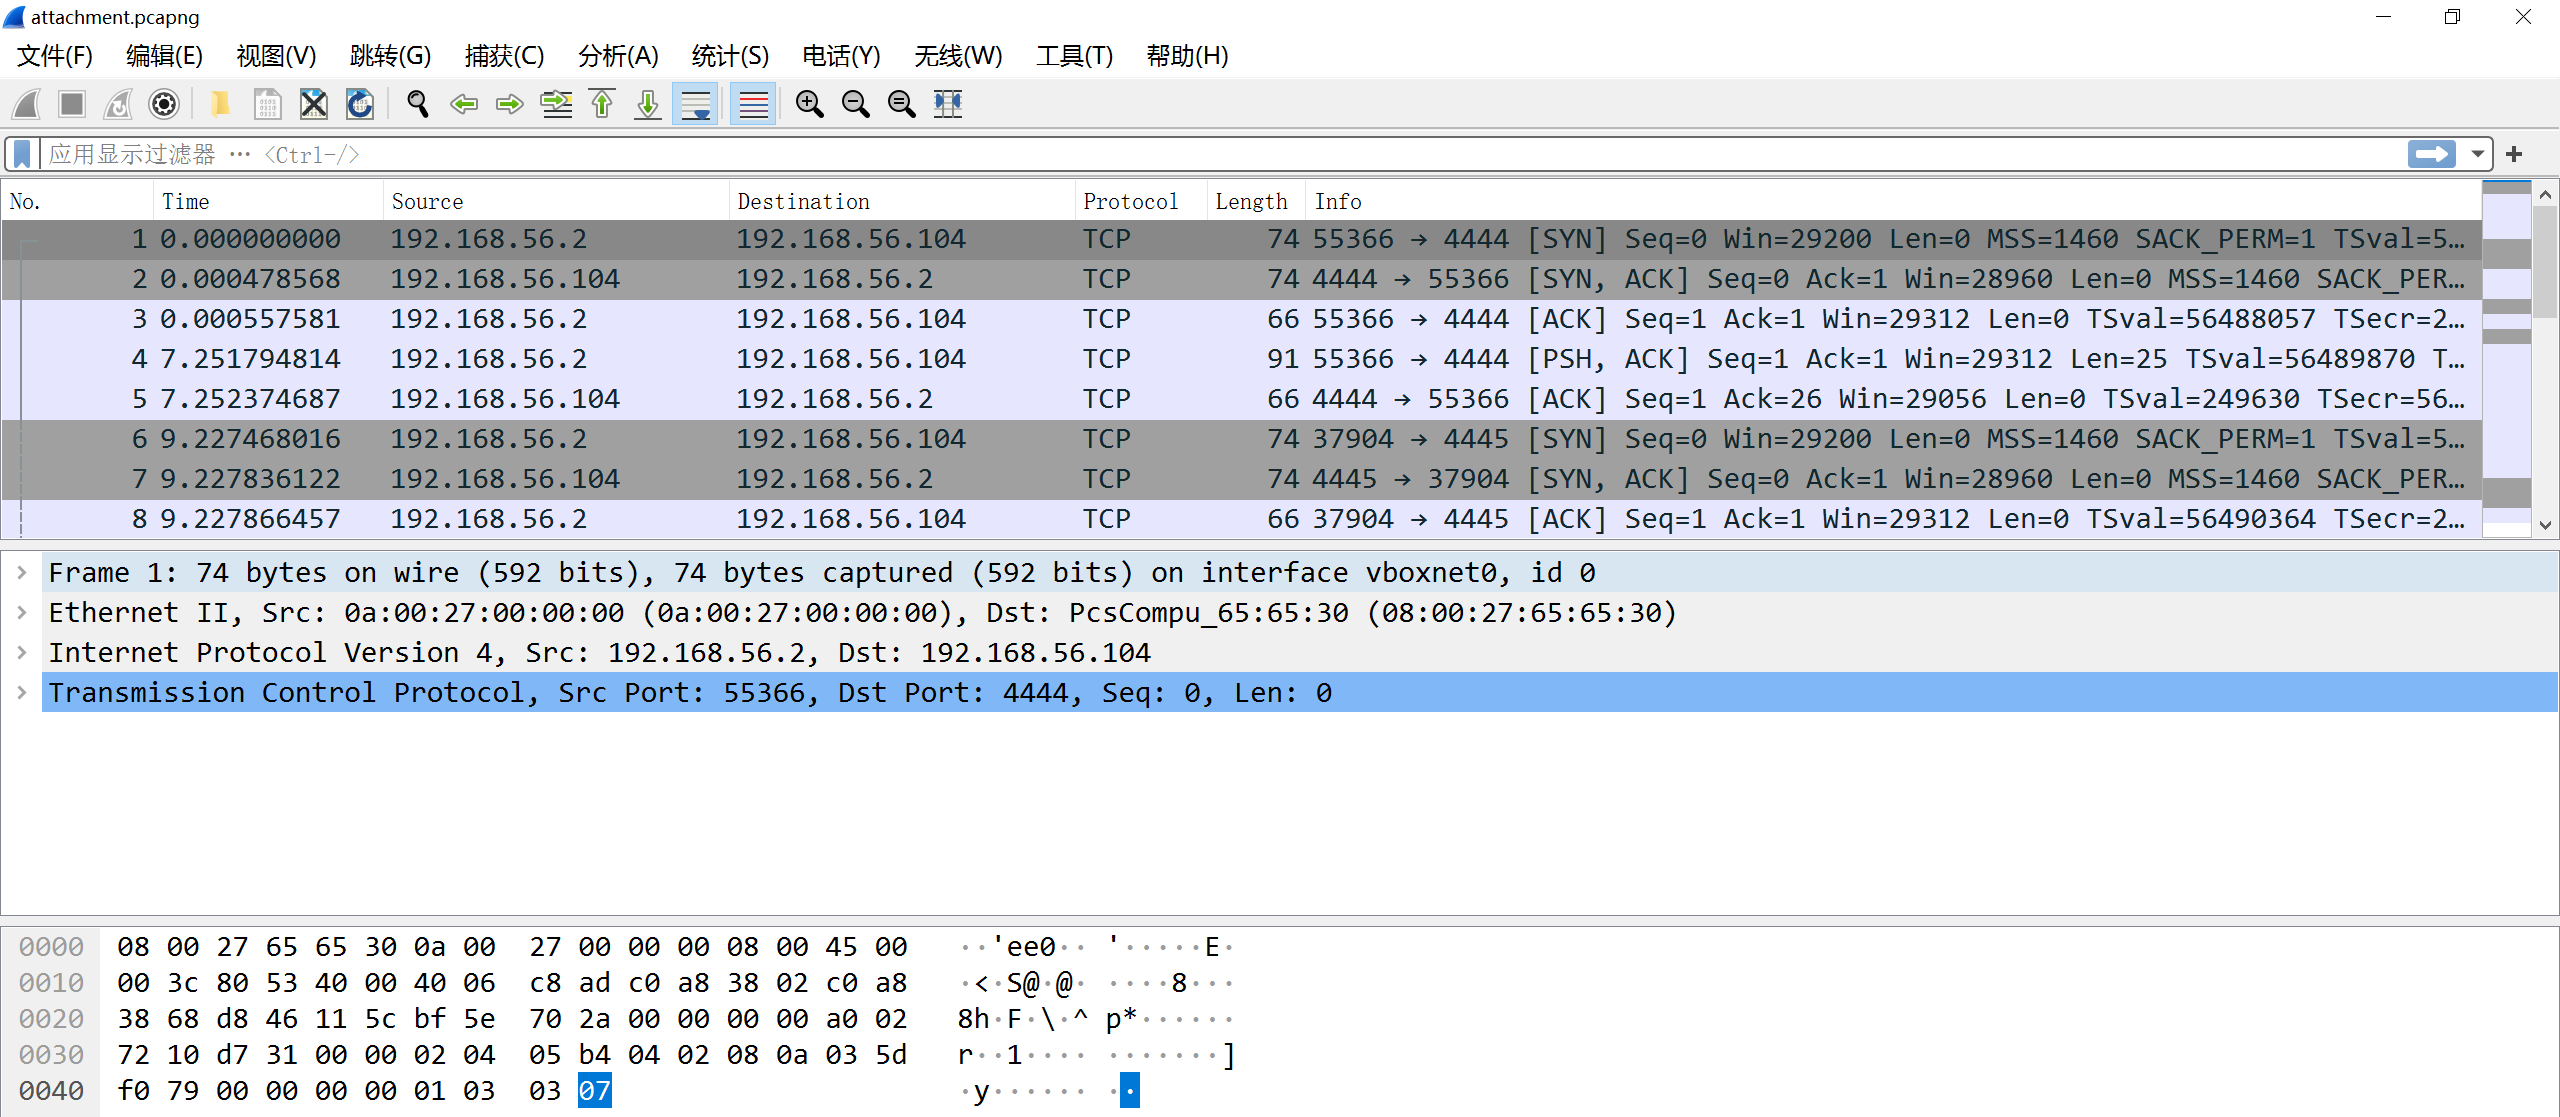Save this capture file

coord(267,104)
